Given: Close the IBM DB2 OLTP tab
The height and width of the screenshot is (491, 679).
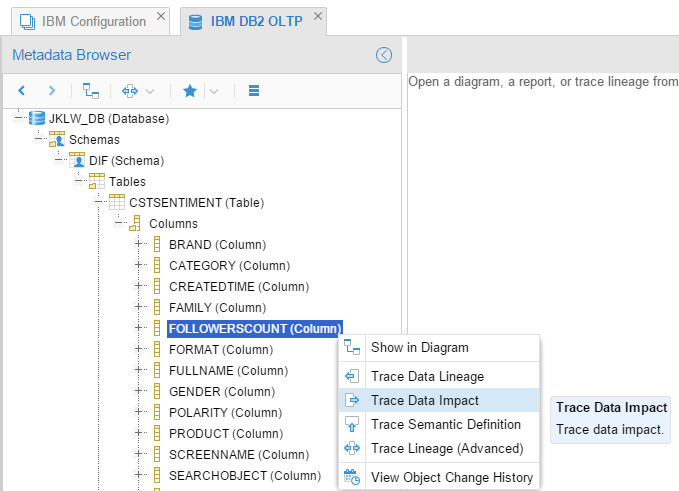Looking at the screenshot, I should (x=318, y=16).
